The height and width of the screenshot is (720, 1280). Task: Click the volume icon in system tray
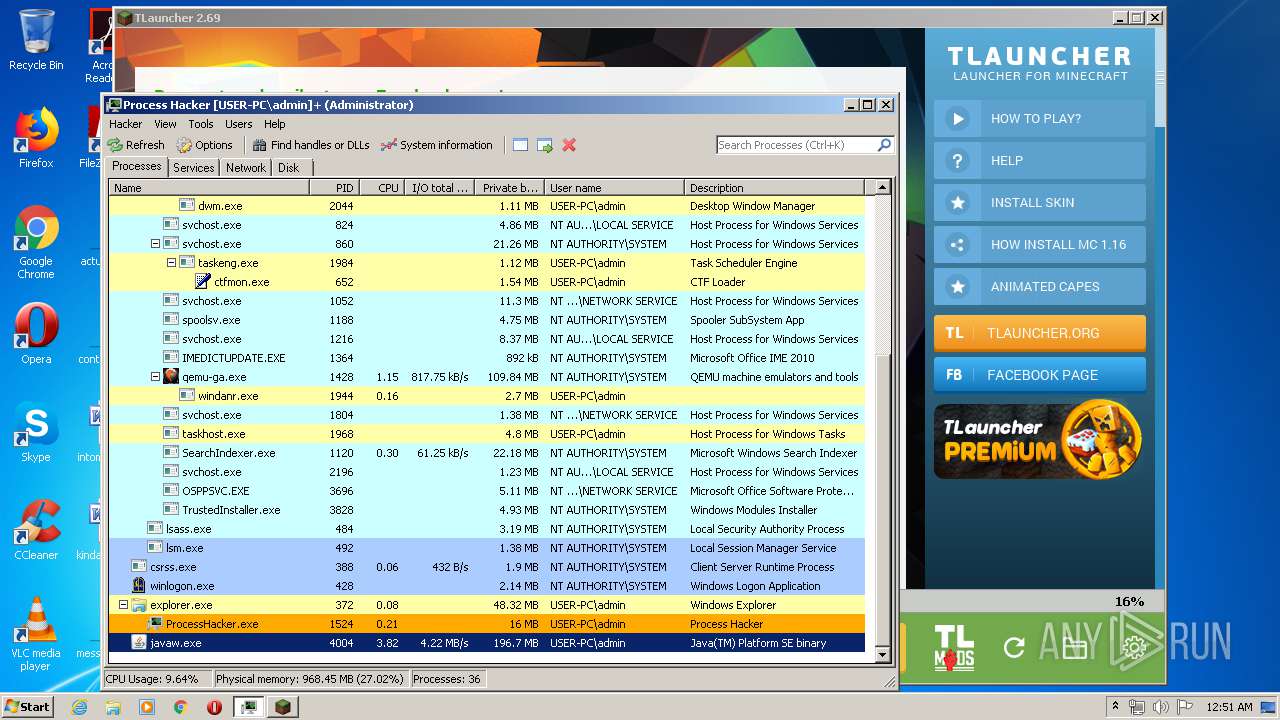1160,707
